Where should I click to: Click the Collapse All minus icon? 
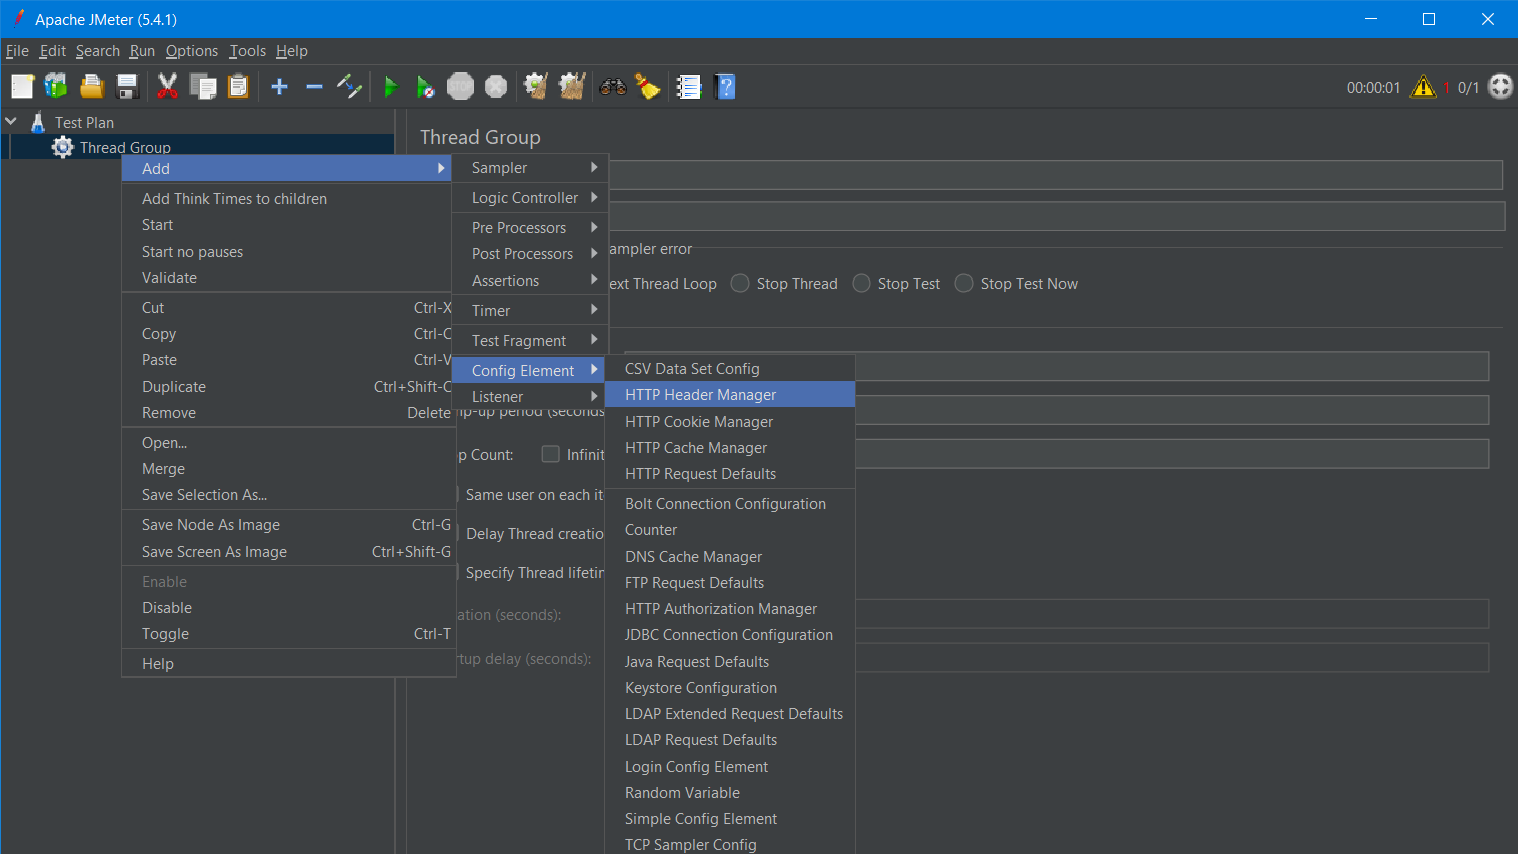(314, 87)
